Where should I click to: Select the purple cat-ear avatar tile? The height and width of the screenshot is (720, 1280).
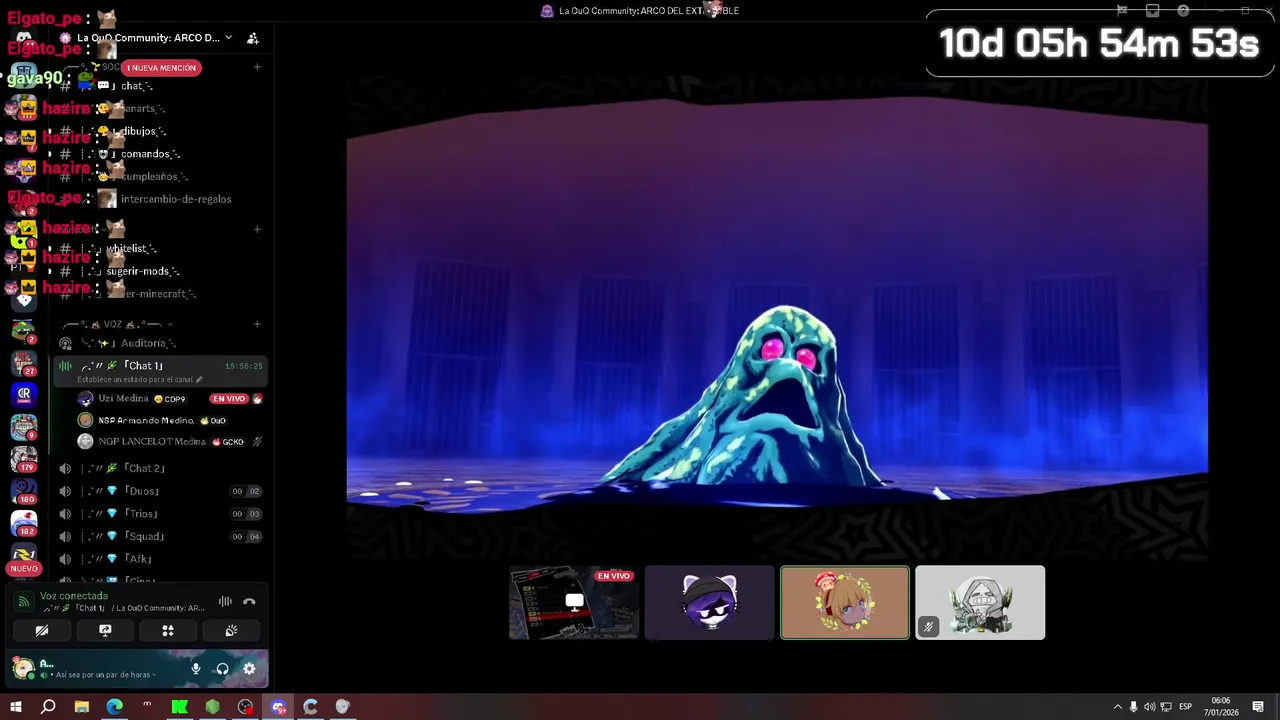click(709, 602)
